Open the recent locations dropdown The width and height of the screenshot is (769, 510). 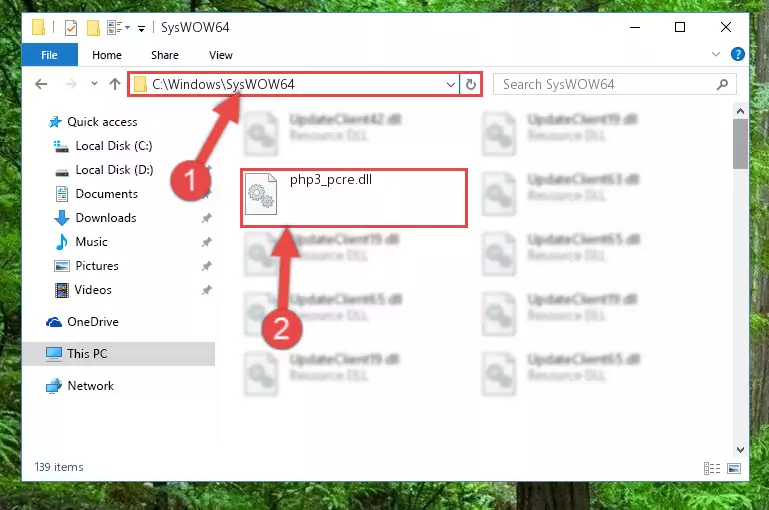coord(94,84)
